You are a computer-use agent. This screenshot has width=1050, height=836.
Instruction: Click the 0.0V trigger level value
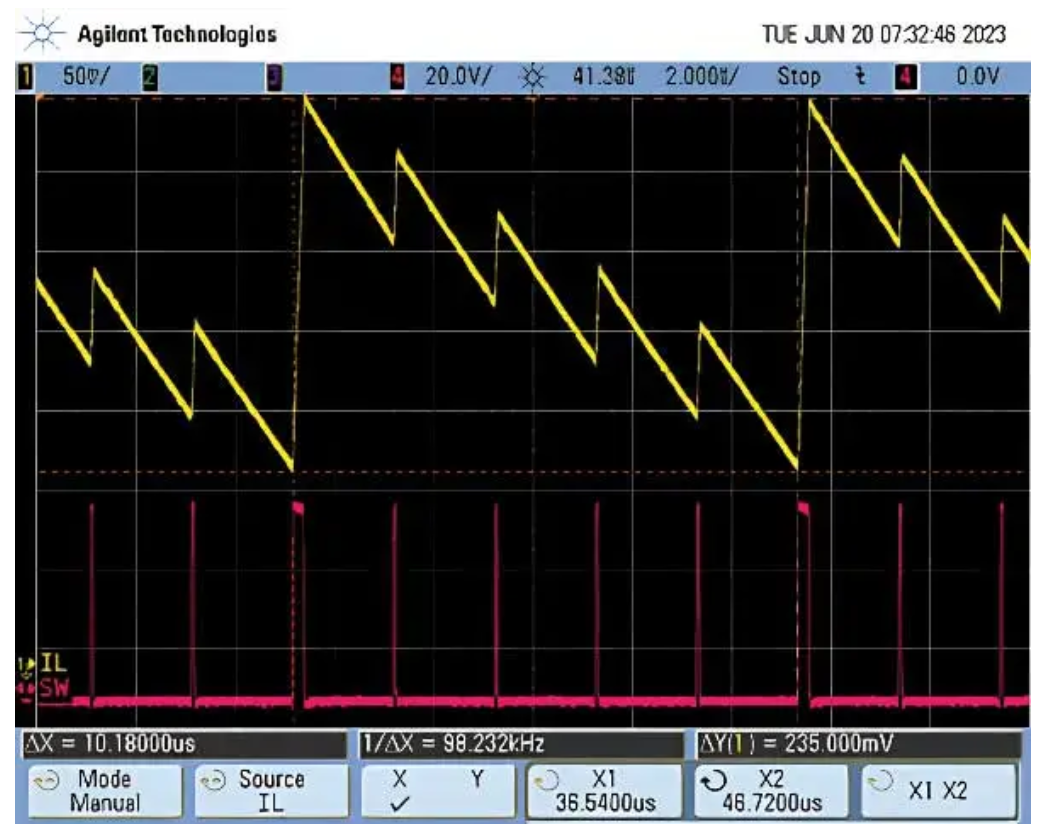point(978,76)
